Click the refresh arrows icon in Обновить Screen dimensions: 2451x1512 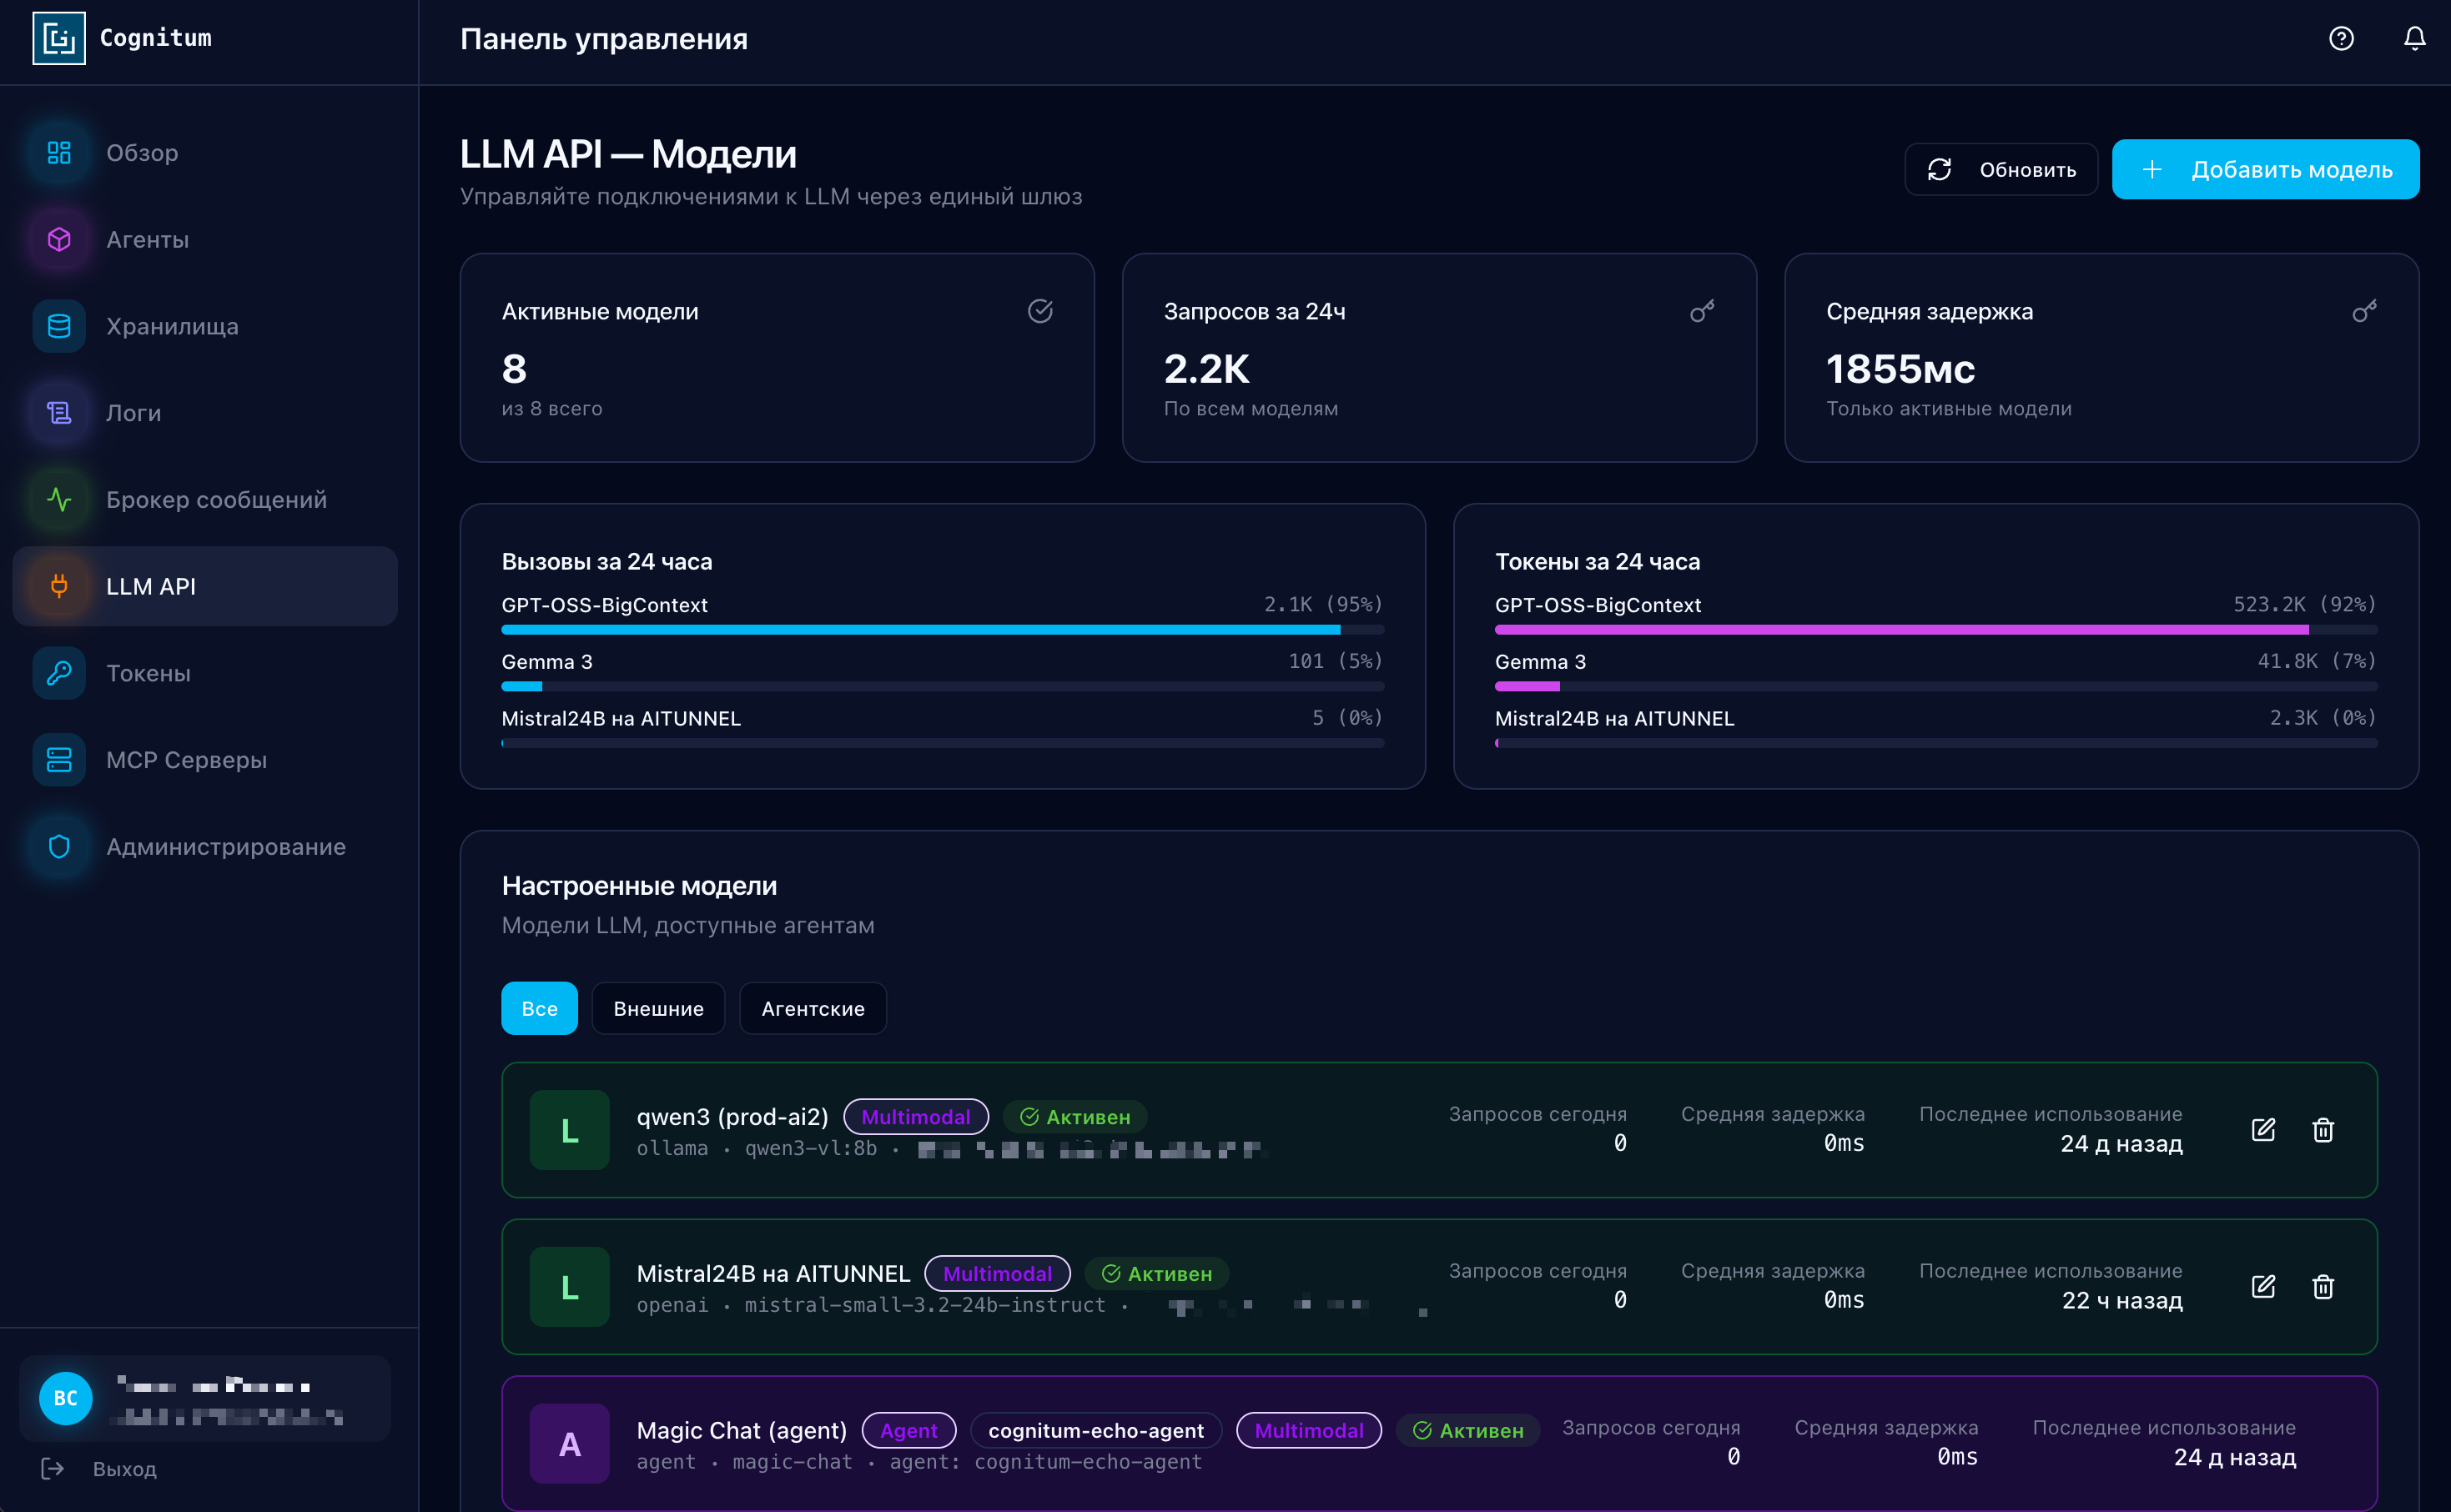pyautogui.click(x=1939, y=170)
